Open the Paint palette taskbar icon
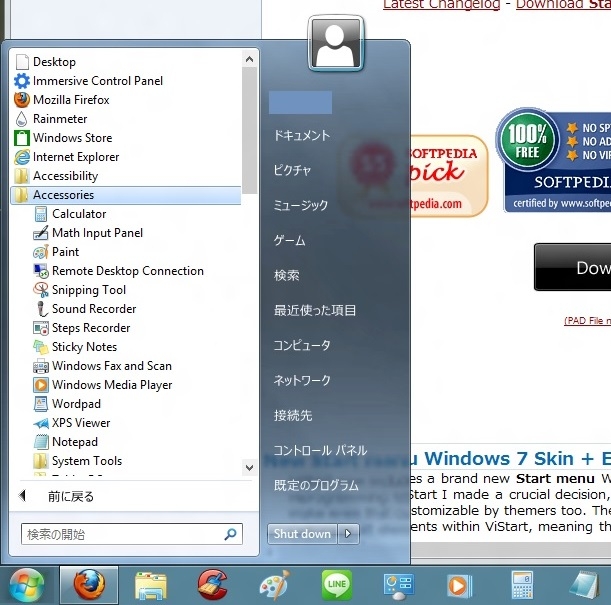 [x=275, y=585]
